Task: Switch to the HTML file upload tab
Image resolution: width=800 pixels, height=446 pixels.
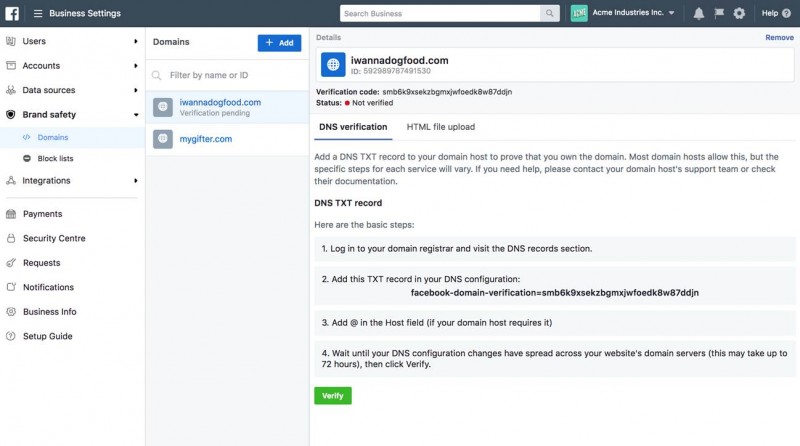Action: [x=441, y=127]
